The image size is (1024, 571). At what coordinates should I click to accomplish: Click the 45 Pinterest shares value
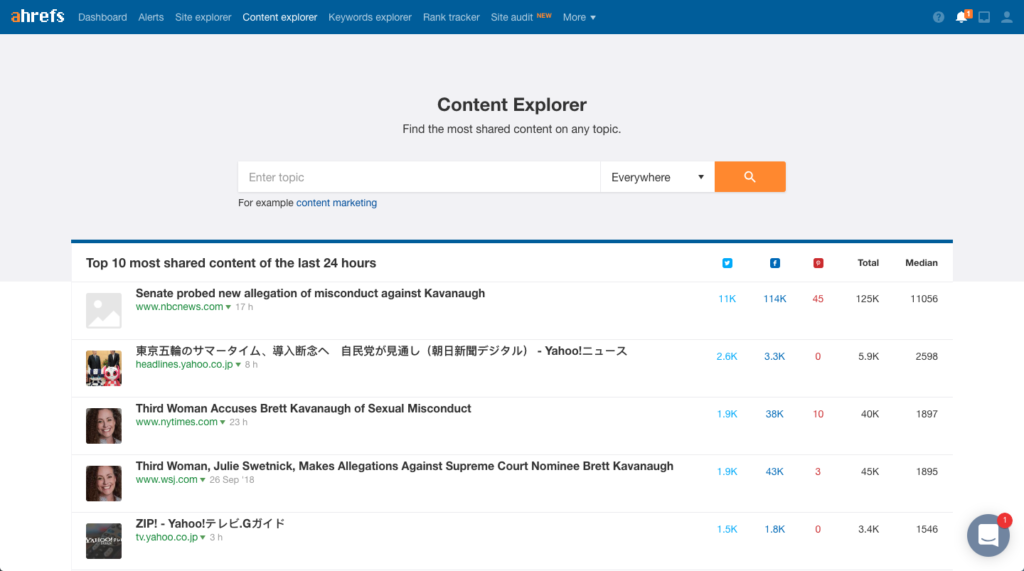818,299
